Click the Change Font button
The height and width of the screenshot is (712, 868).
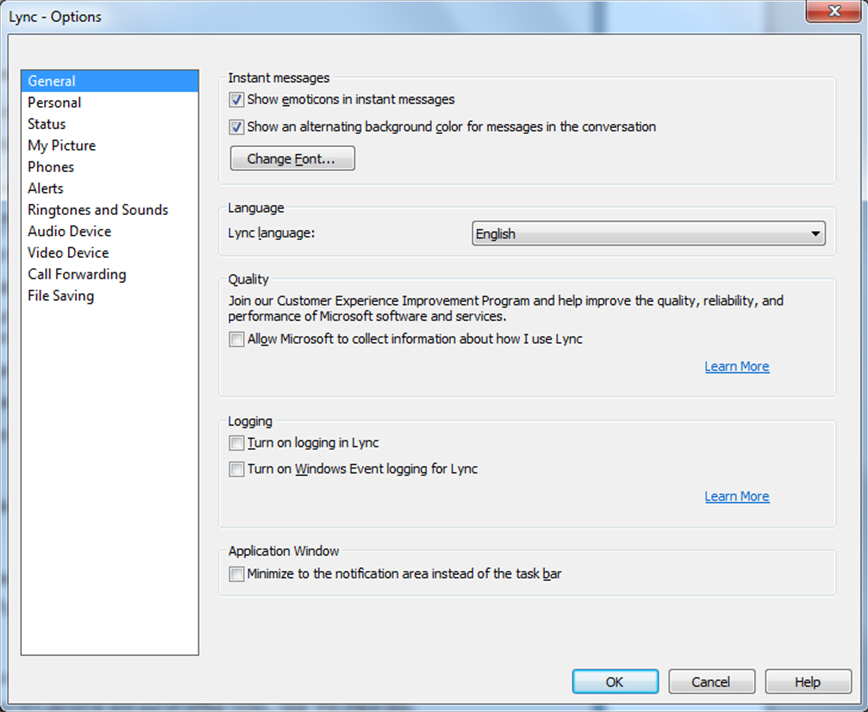pos(292,159)
